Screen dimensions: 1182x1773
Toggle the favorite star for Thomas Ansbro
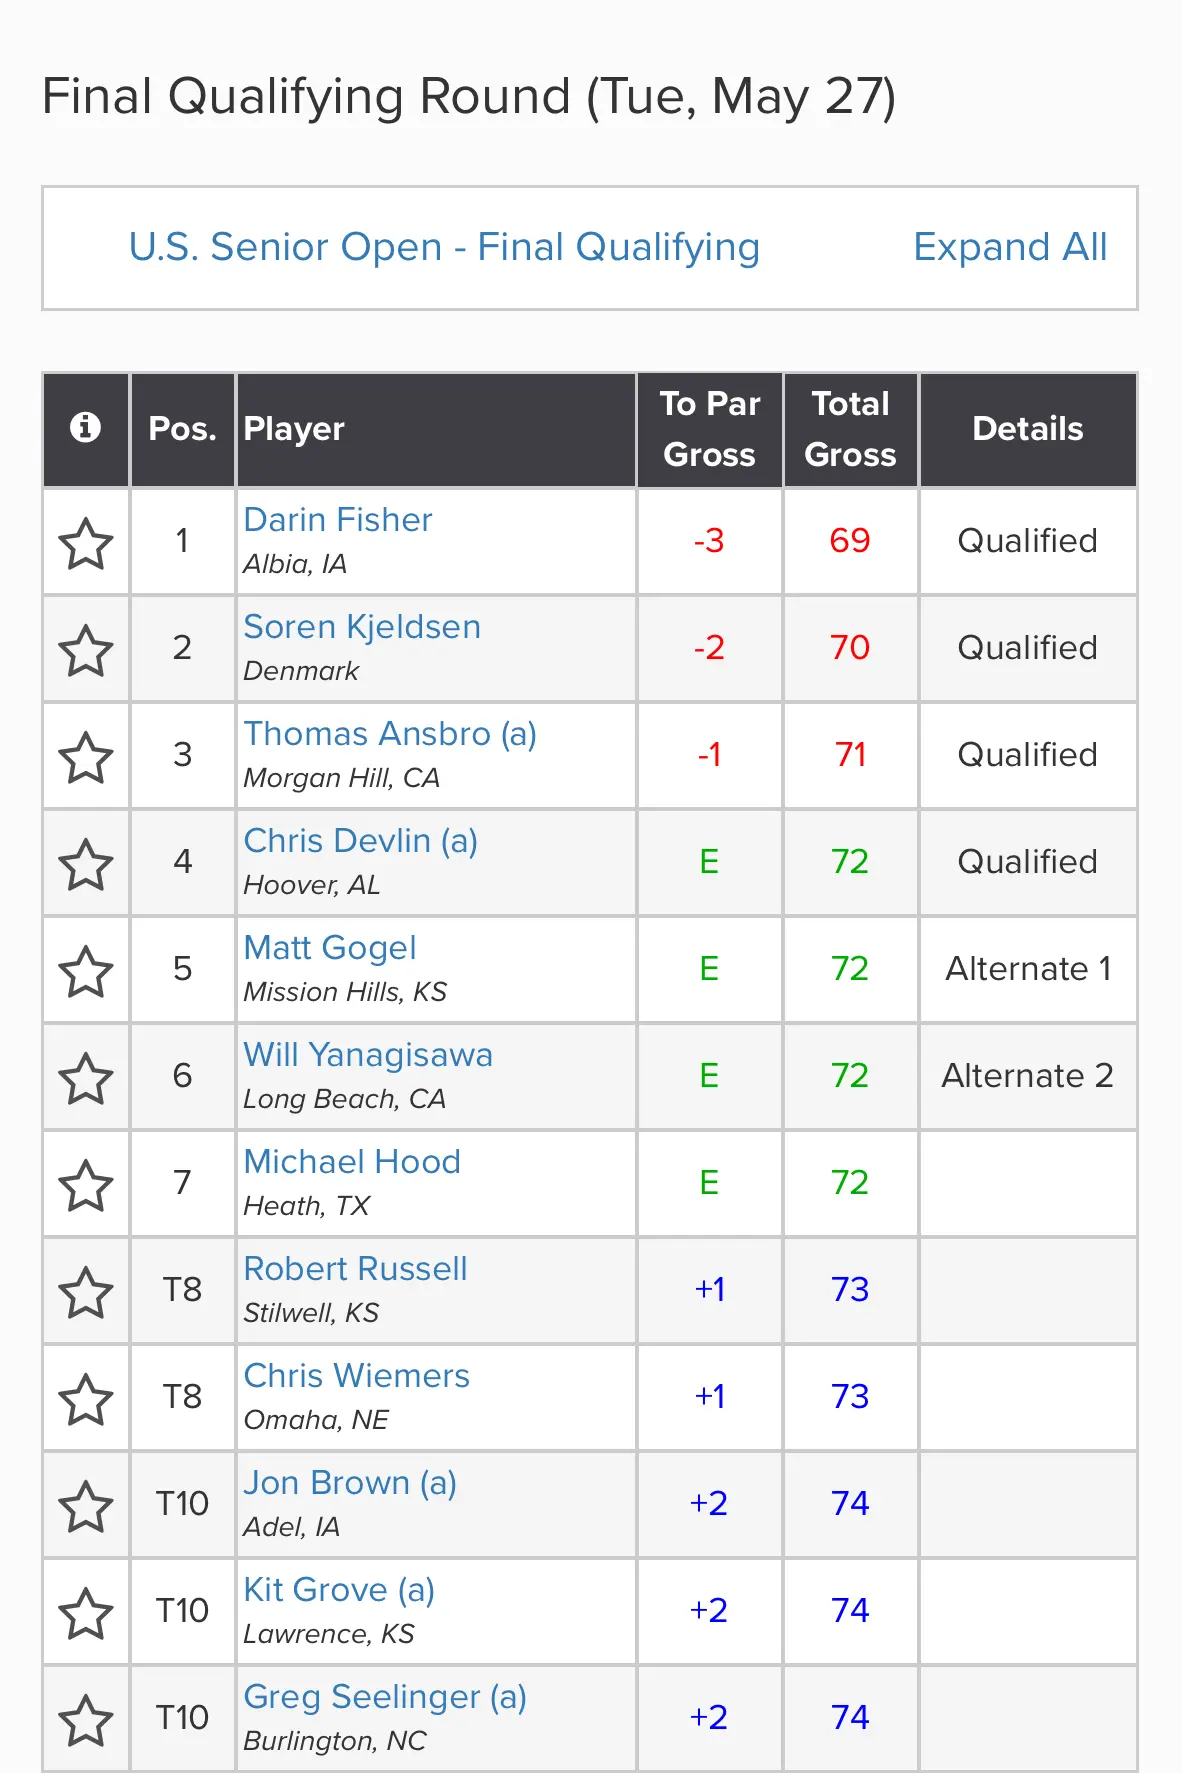point(86,757)
